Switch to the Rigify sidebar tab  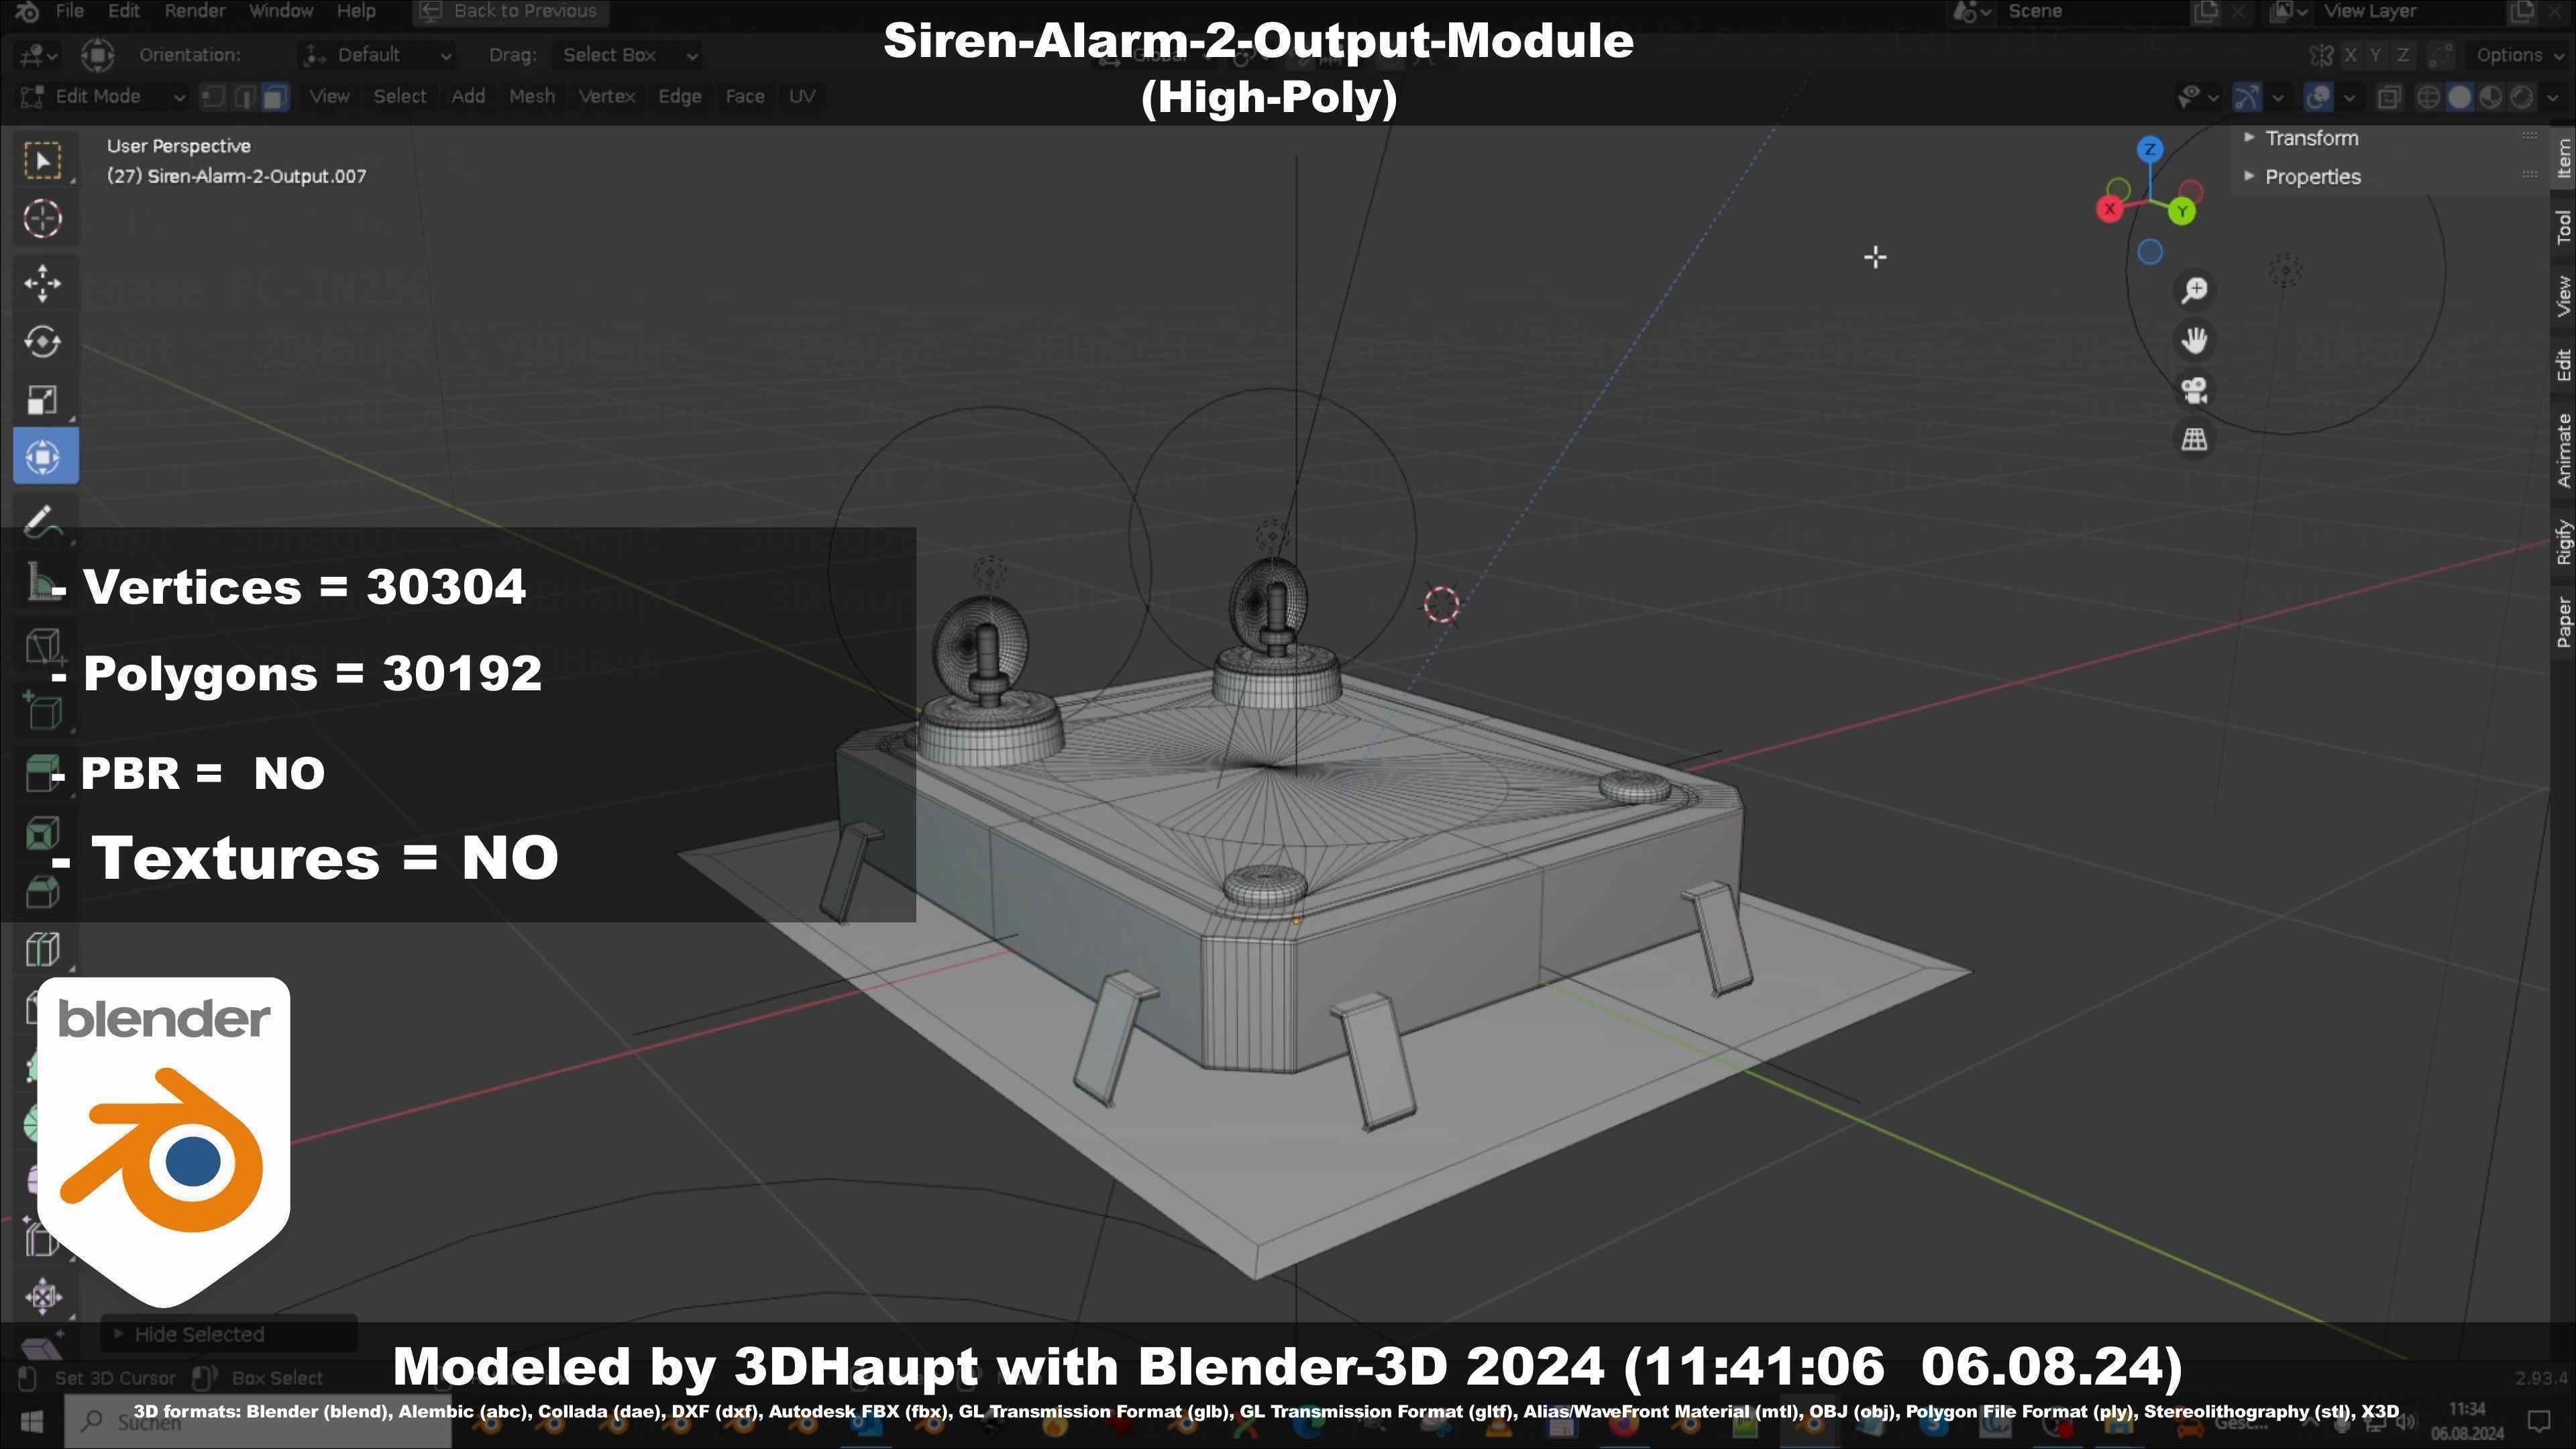2563,542
